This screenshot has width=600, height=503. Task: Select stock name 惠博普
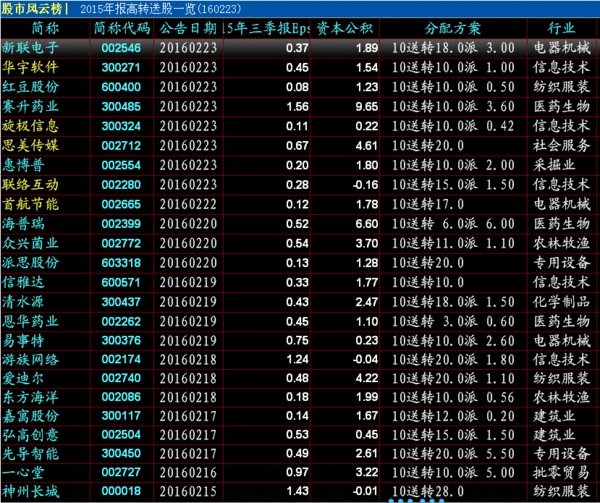[23, 165]
